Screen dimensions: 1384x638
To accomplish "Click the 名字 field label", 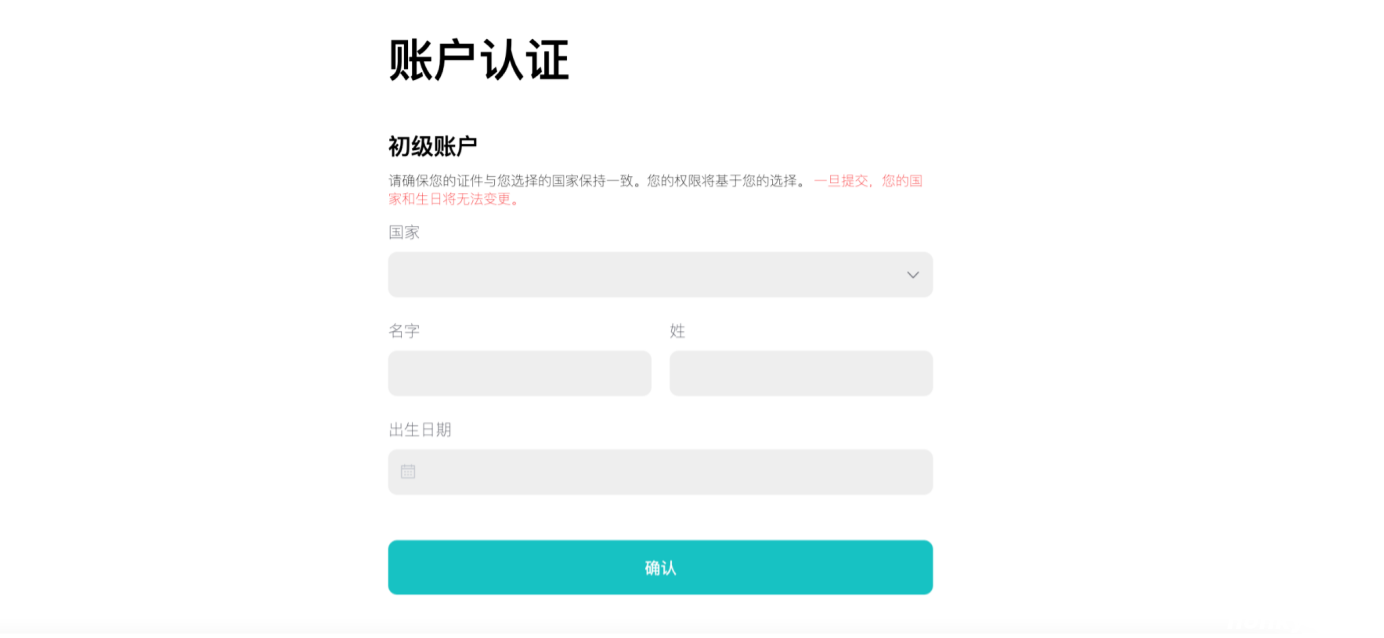I will point(404,331).
